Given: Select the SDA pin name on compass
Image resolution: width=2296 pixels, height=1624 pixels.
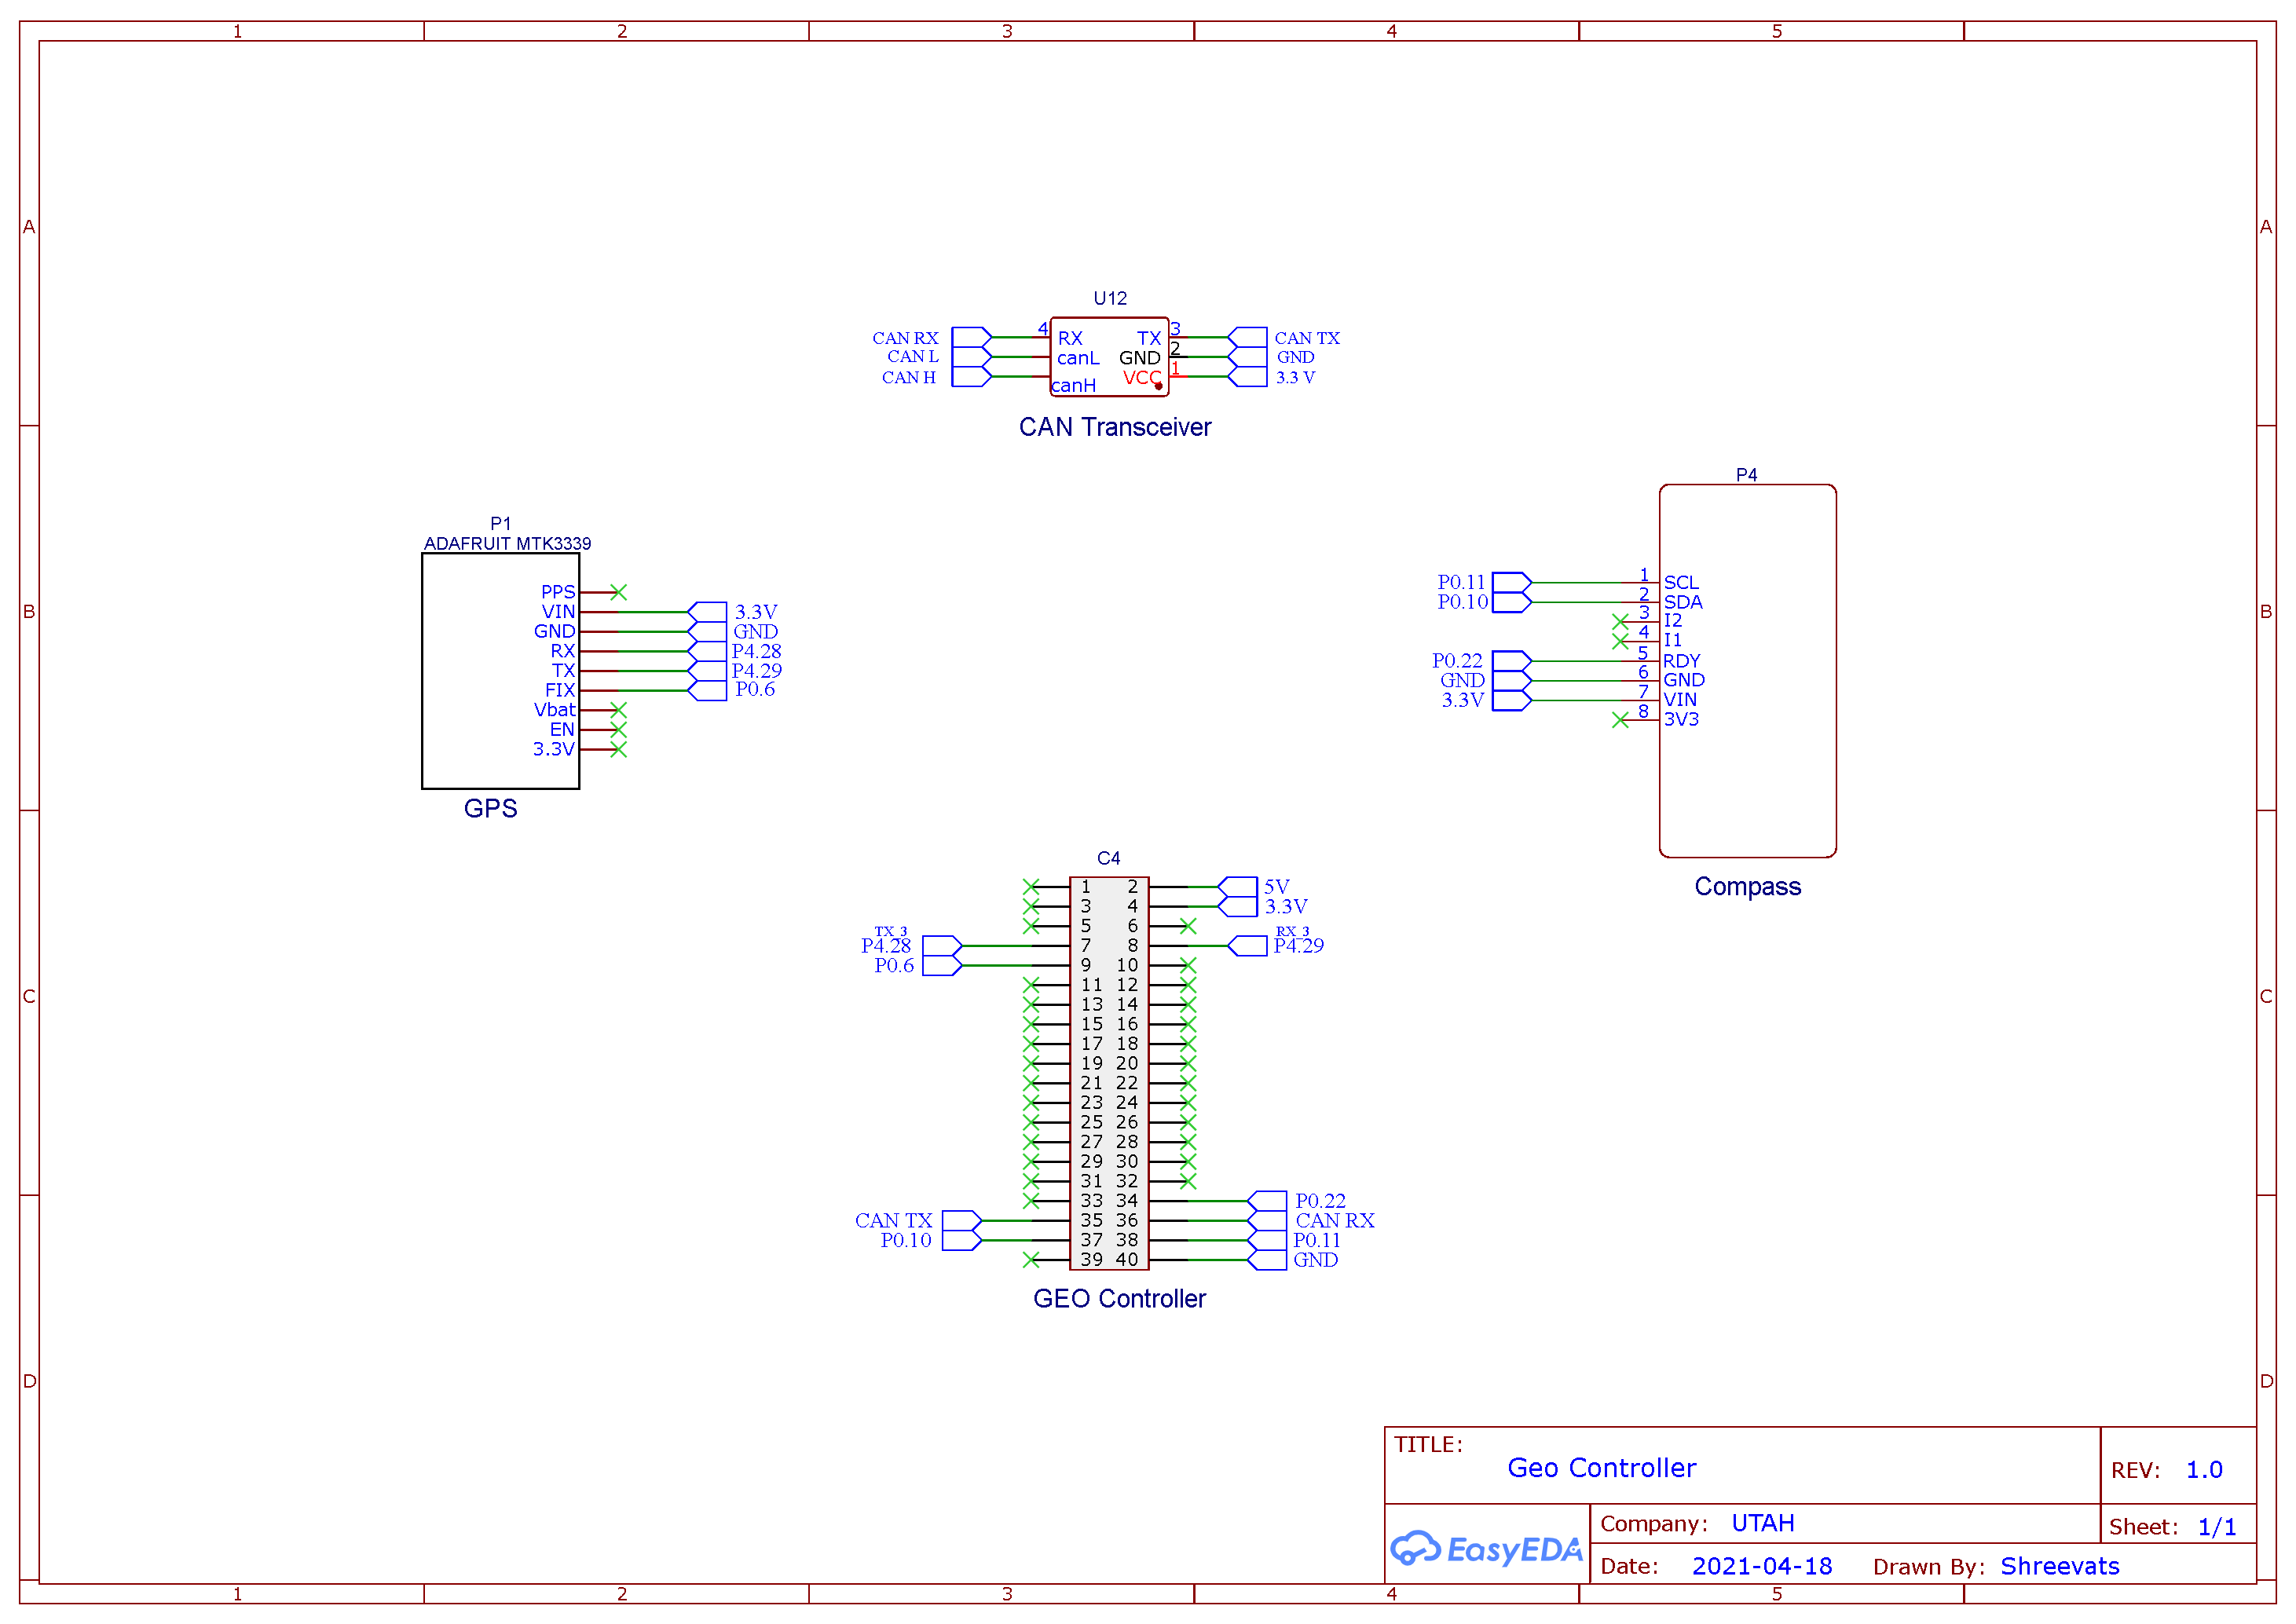Looking at the screenshot, I should pos(1683,602).
